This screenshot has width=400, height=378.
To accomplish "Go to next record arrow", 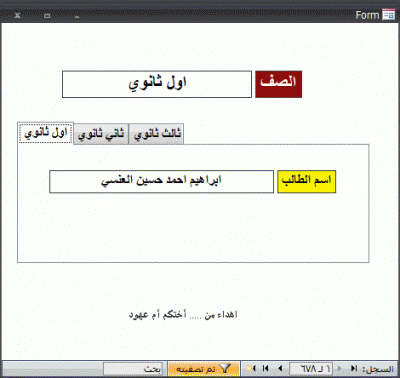I will [280, 369].
